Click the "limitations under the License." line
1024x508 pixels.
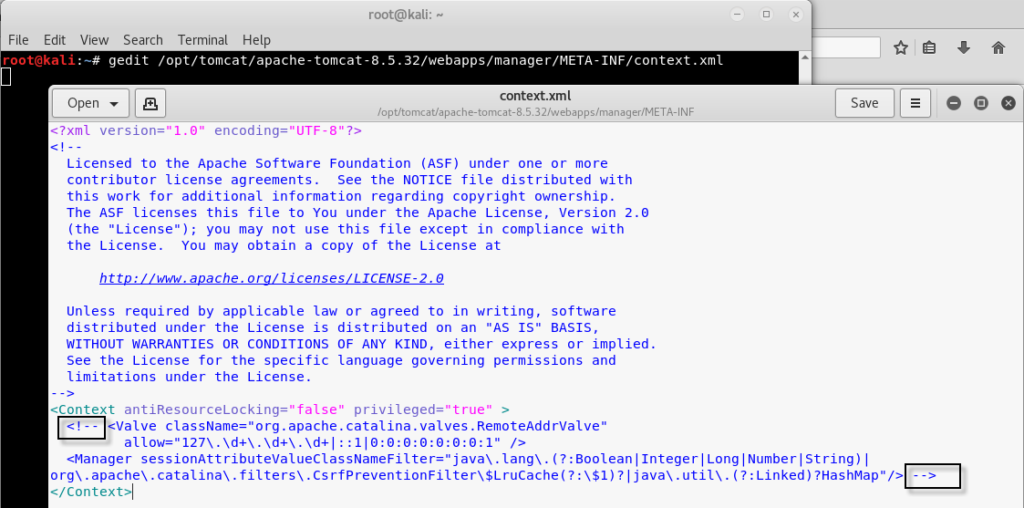[x=189, y=377]
